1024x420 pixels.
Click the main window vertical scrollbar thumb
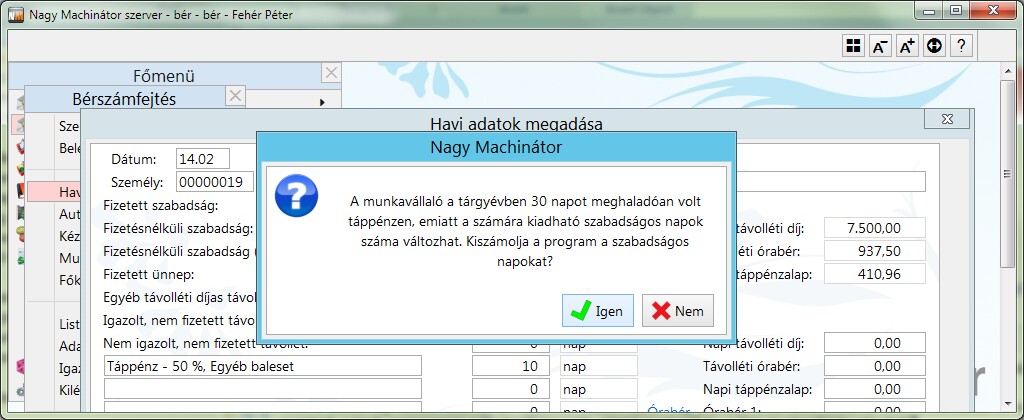click(1009, 172)
